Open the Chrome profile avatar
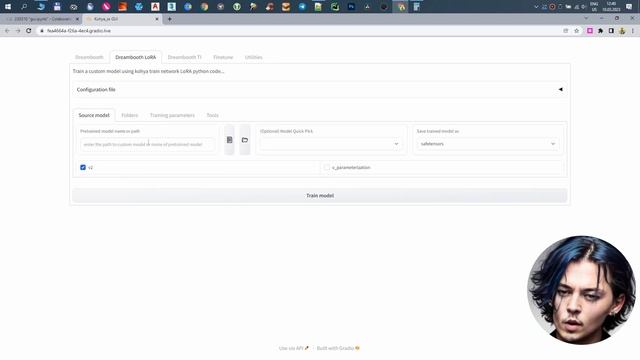 622,31
